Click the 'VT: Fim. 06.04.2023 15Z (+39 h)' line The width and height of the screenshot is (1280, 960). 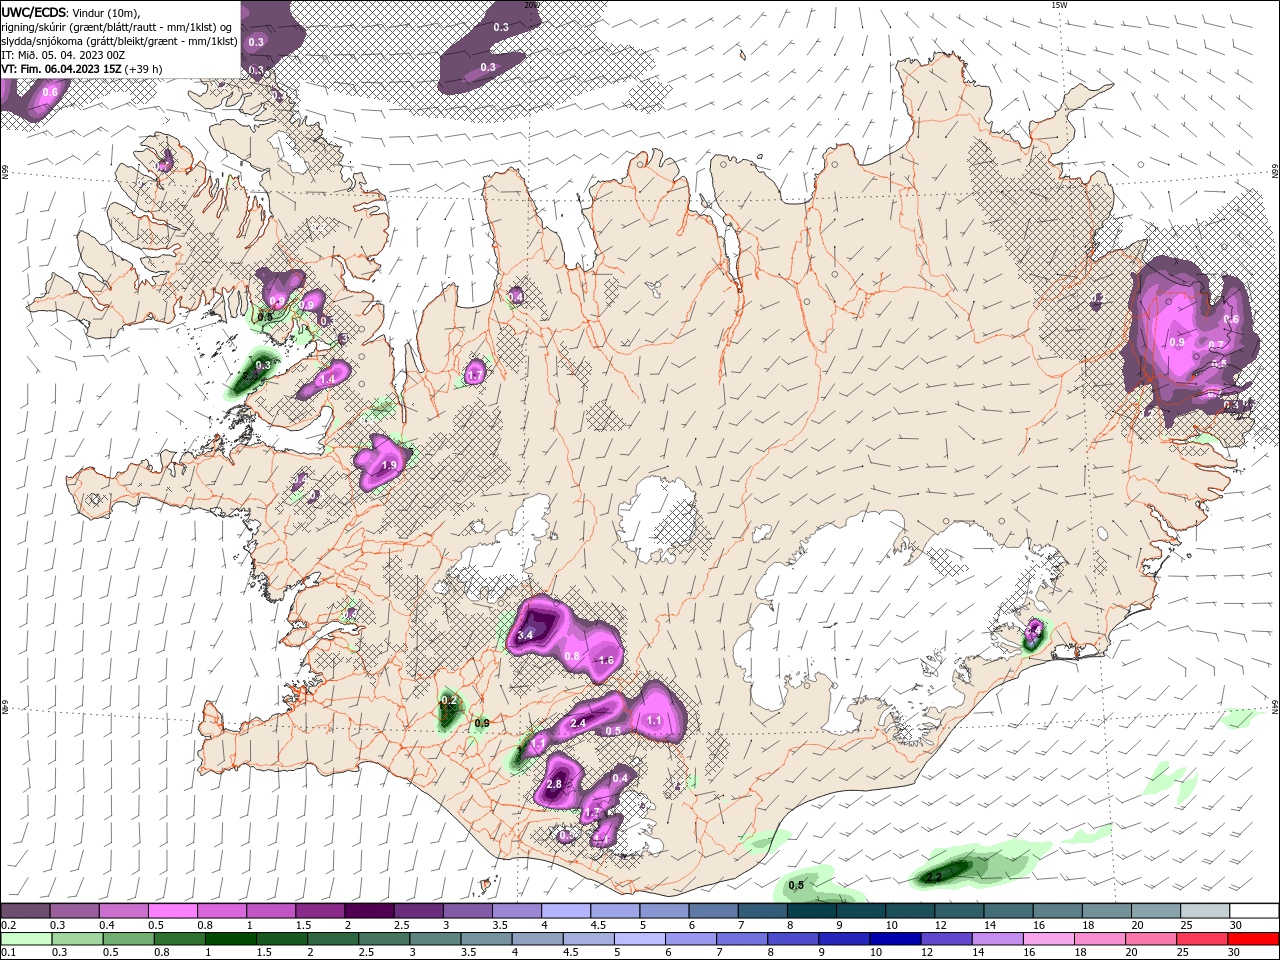(82, 69)
